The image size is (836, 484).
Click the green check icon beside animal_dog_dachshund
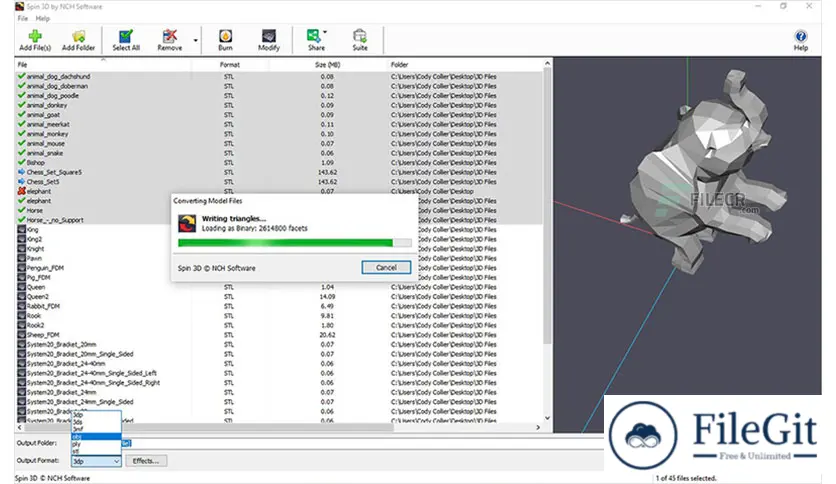21,76
